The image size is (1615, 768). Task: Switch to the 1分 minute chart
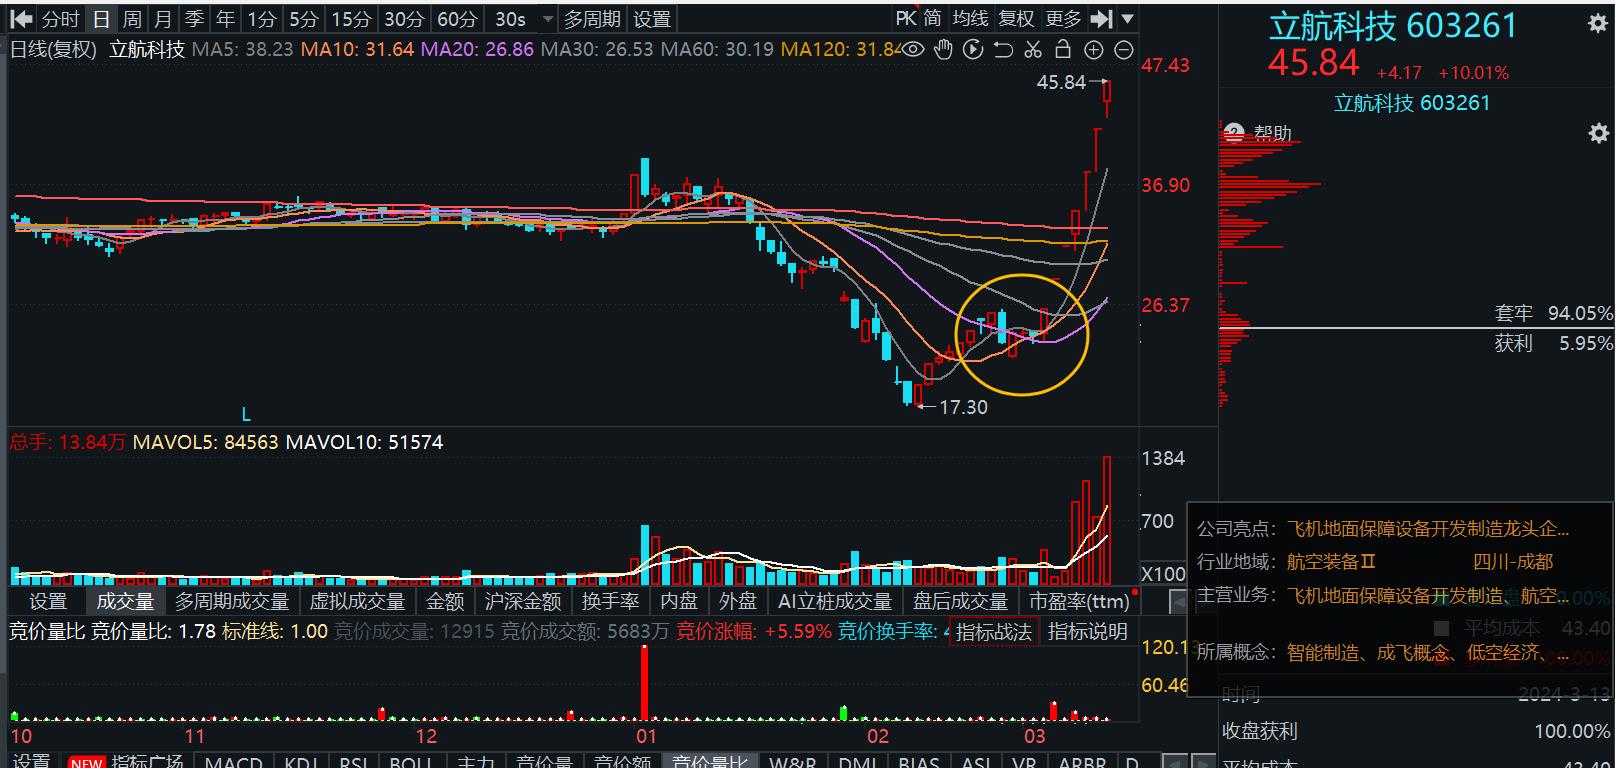point(262,19)
